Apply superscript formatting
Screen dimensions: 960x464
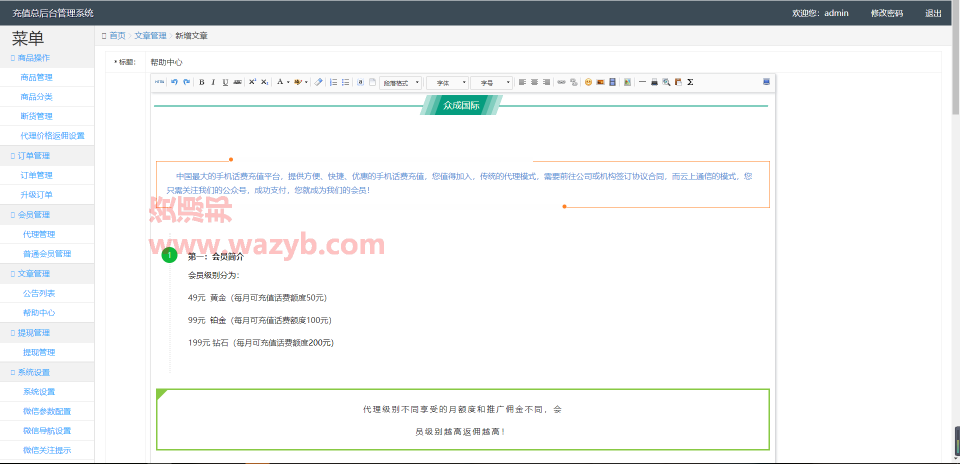252,82
